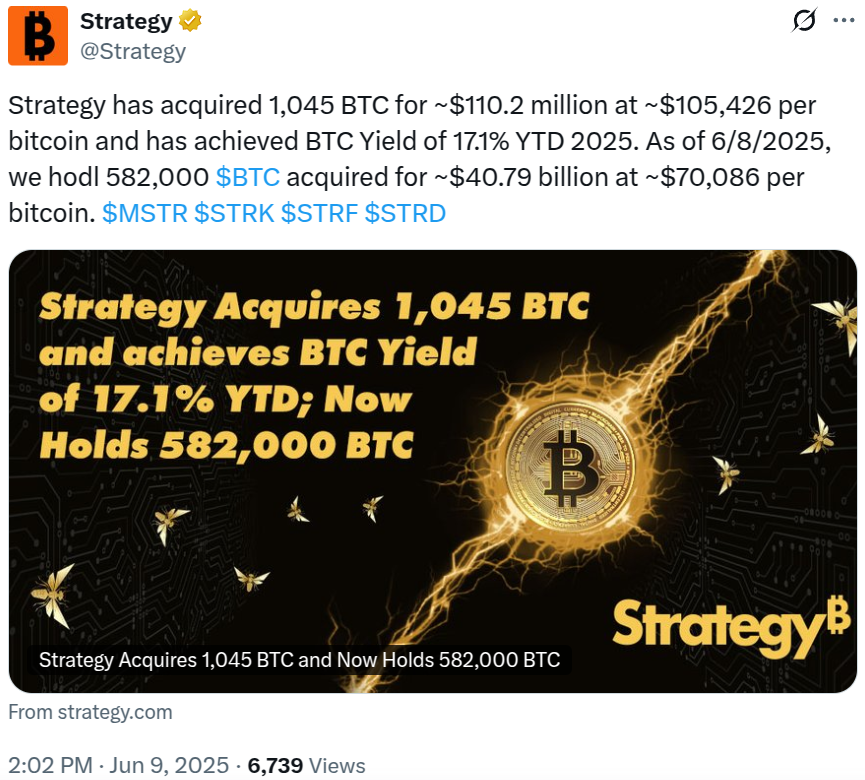Click the image caption bar about 1,045 BTC
The width and height of the screenshot is (865, 780).
tap(299, 660)
